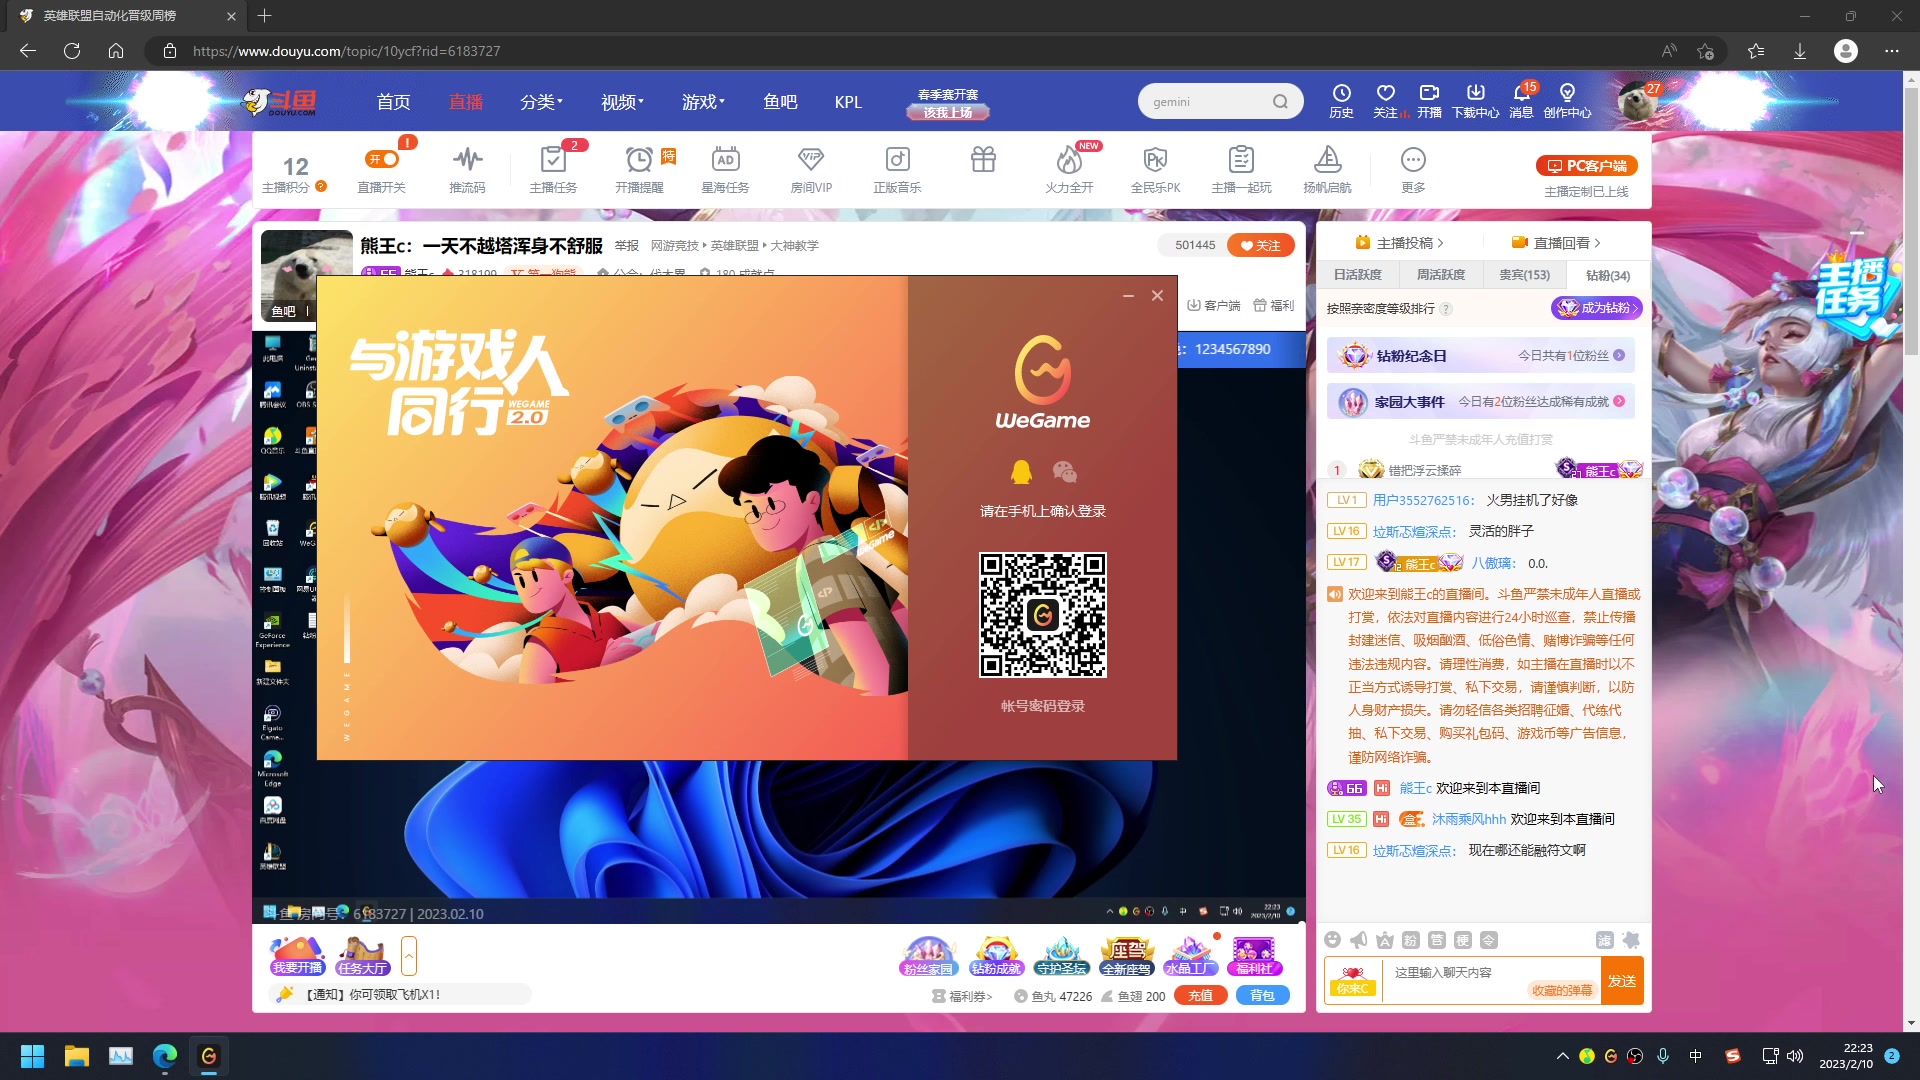Open the 全民乐PK icon

(x=1155, y=168)
